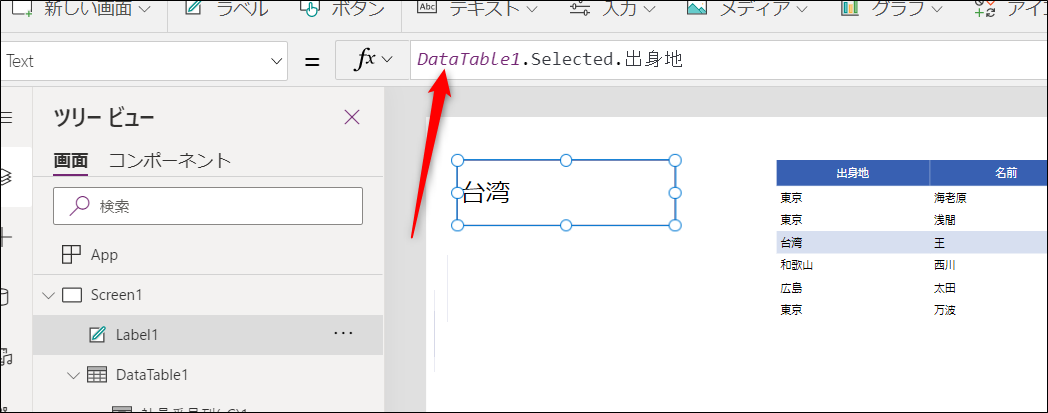Click the App grid icon

point(71,255)
